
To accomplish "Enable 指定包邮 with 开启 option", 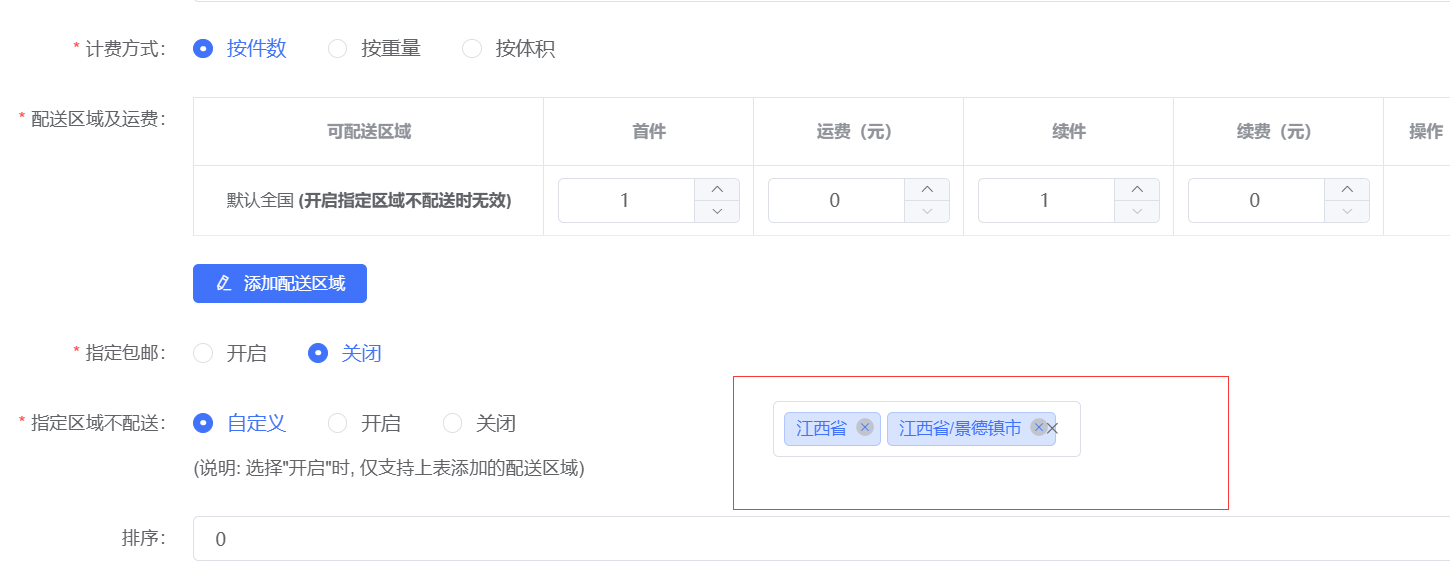I will (230, 353).
